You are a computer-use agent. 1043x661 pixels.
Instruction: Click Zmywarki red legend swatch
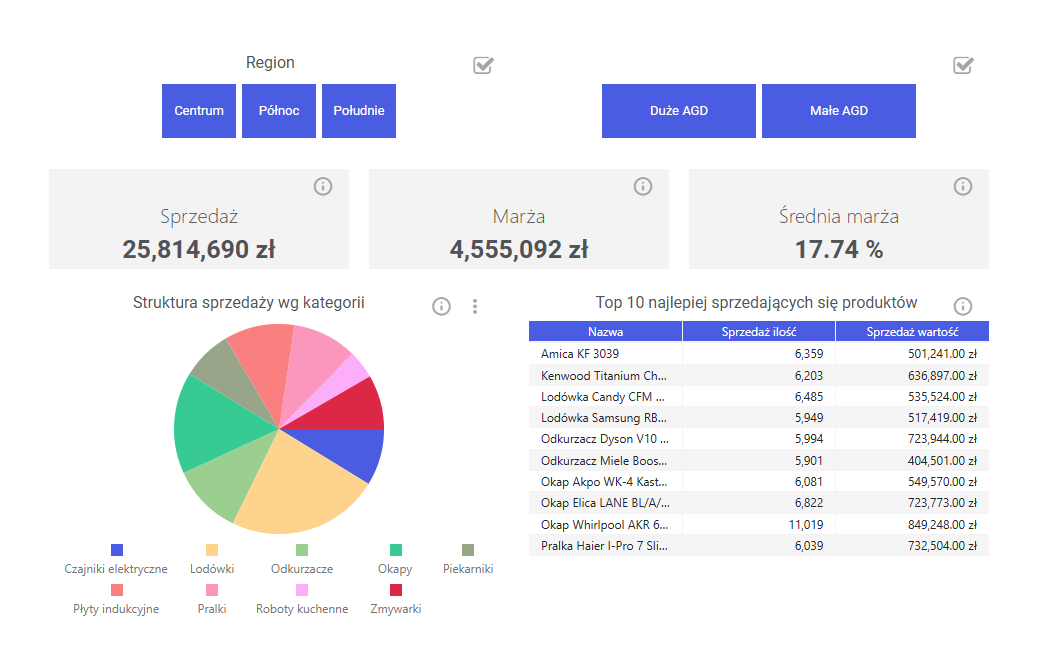tap(396, 590)
